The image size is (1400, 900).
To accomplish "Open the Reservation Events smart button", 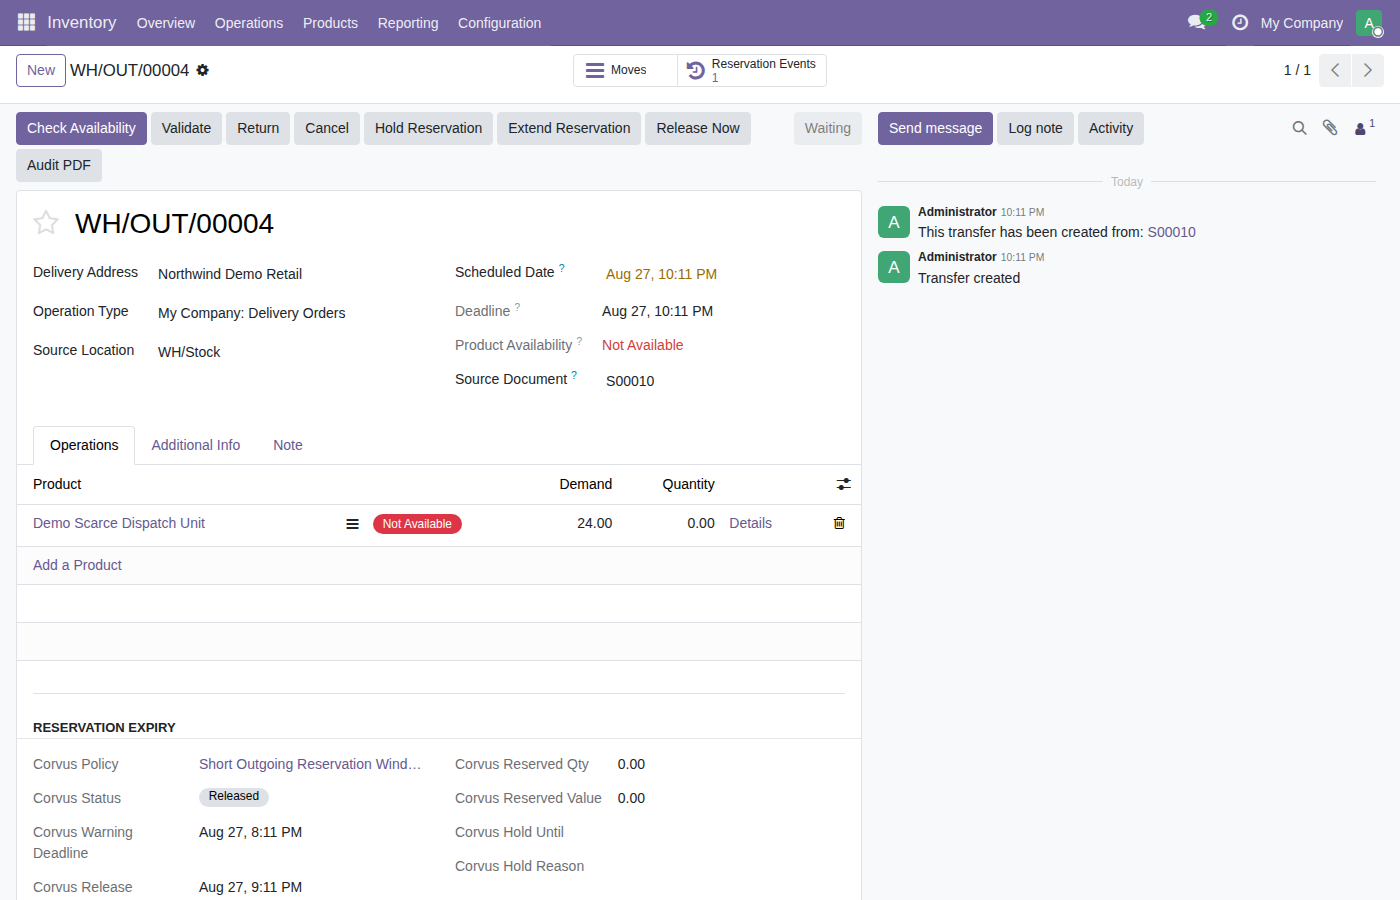I will (x=752, y=70).
